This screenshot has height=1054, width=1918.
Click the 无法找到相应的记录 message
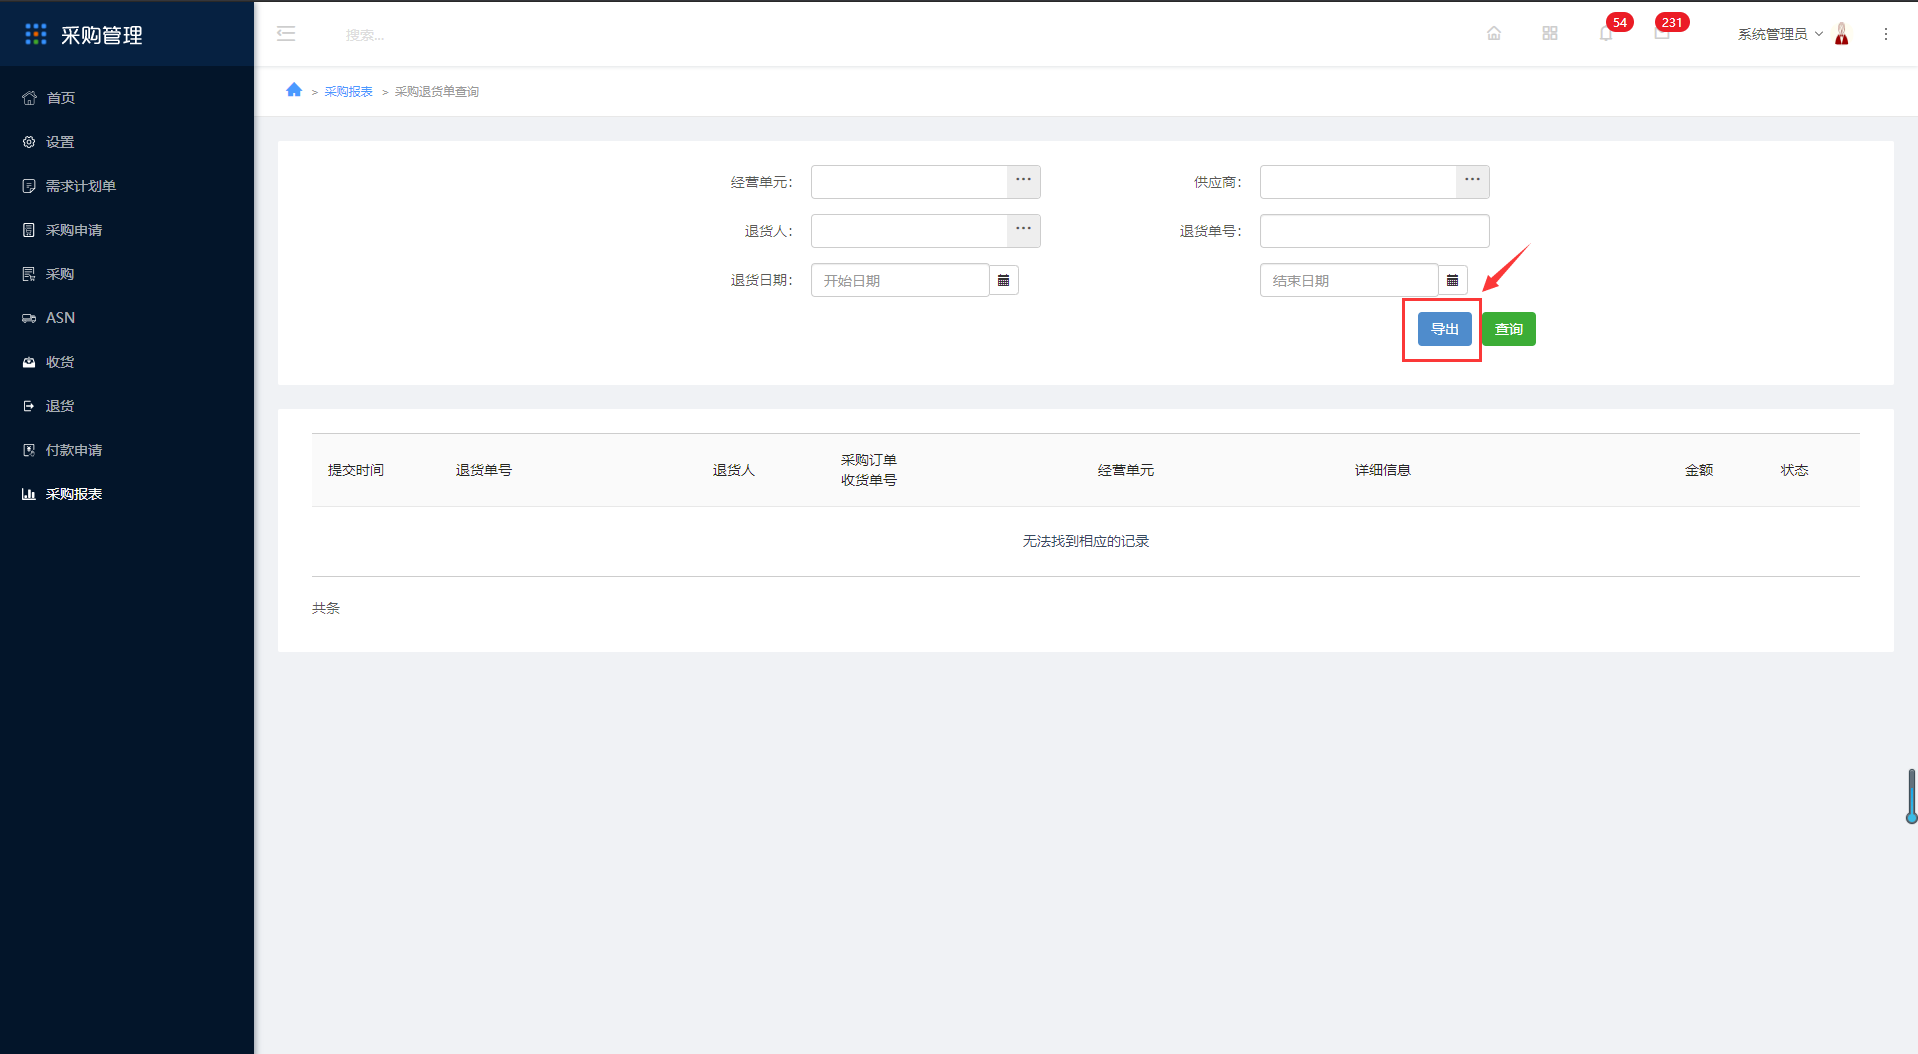[1086, 541]
